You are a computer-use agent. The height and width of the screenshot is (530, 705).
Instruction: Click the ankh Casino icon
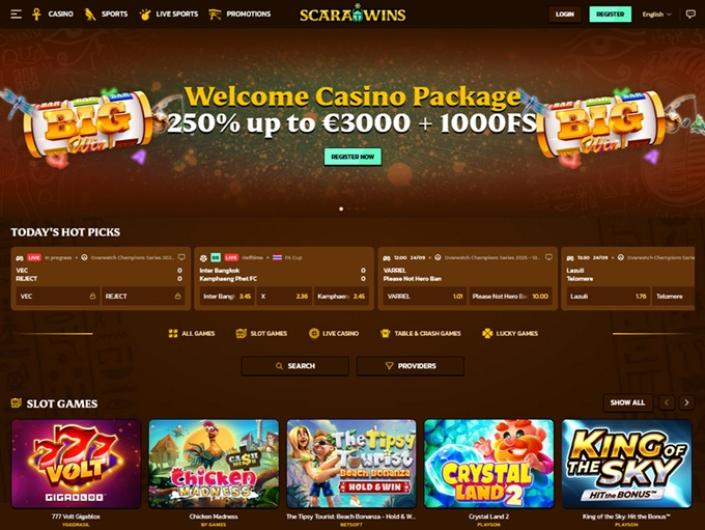[x=36, y=14]
